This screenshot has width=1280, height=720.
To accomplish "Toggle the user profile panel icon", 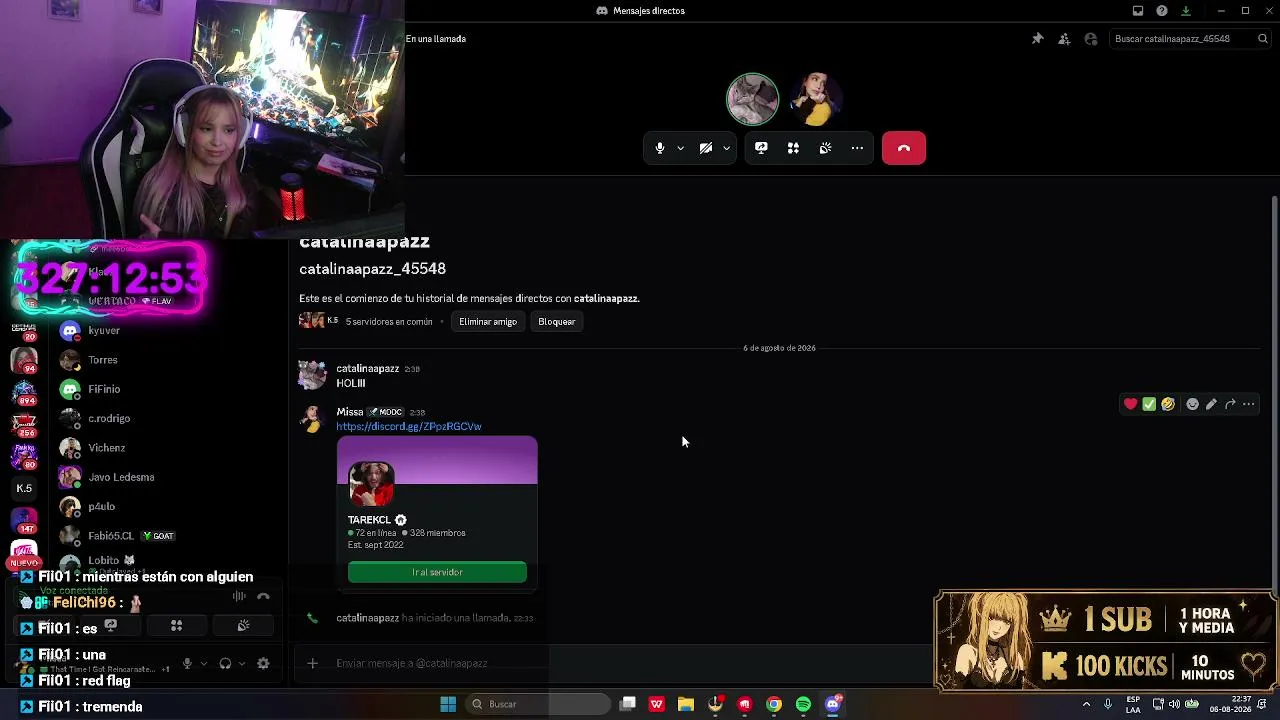I will pos(1091,39).
